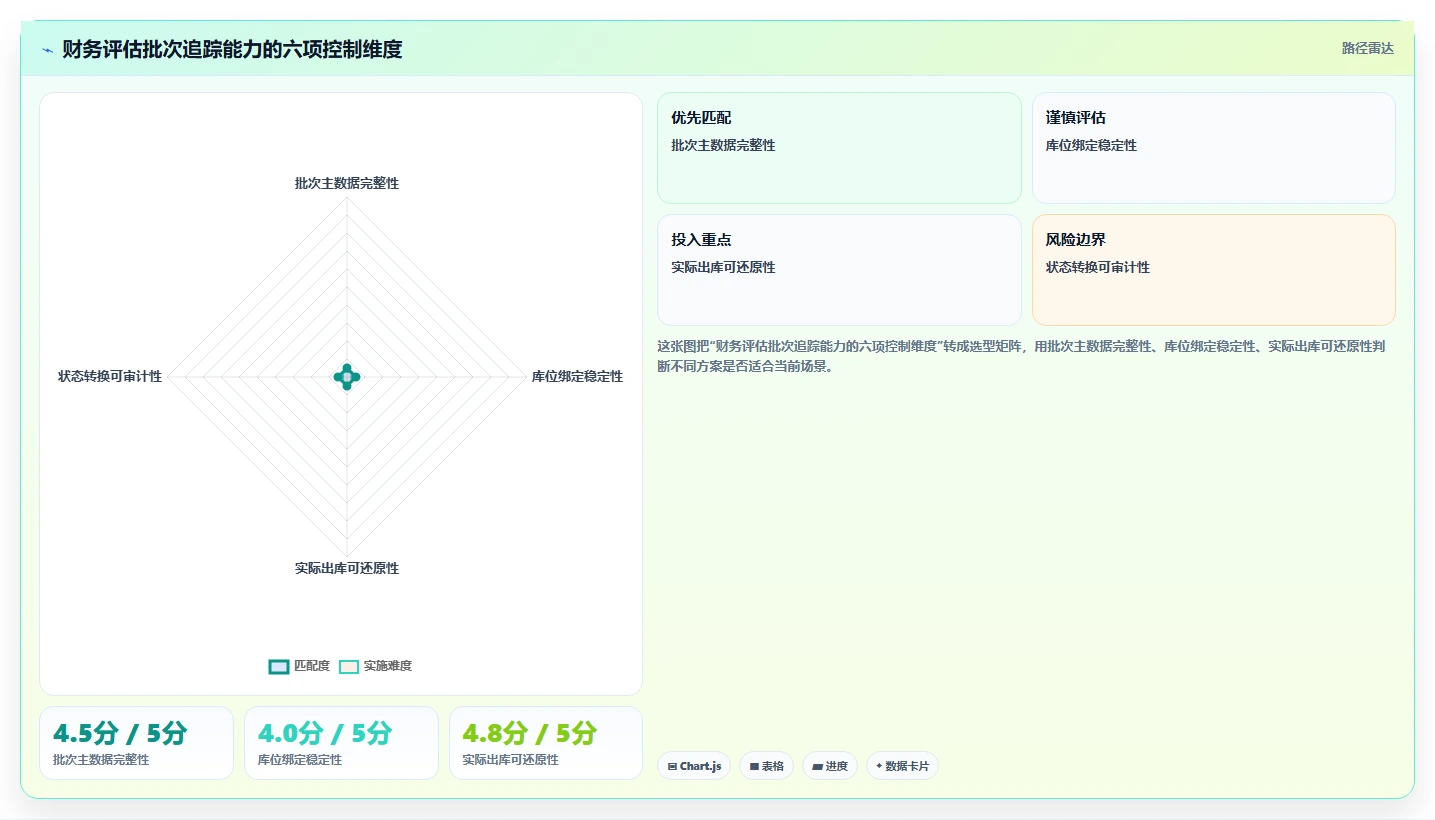
Task: Open the 优先匹配 card
Action: coord(839,148)
